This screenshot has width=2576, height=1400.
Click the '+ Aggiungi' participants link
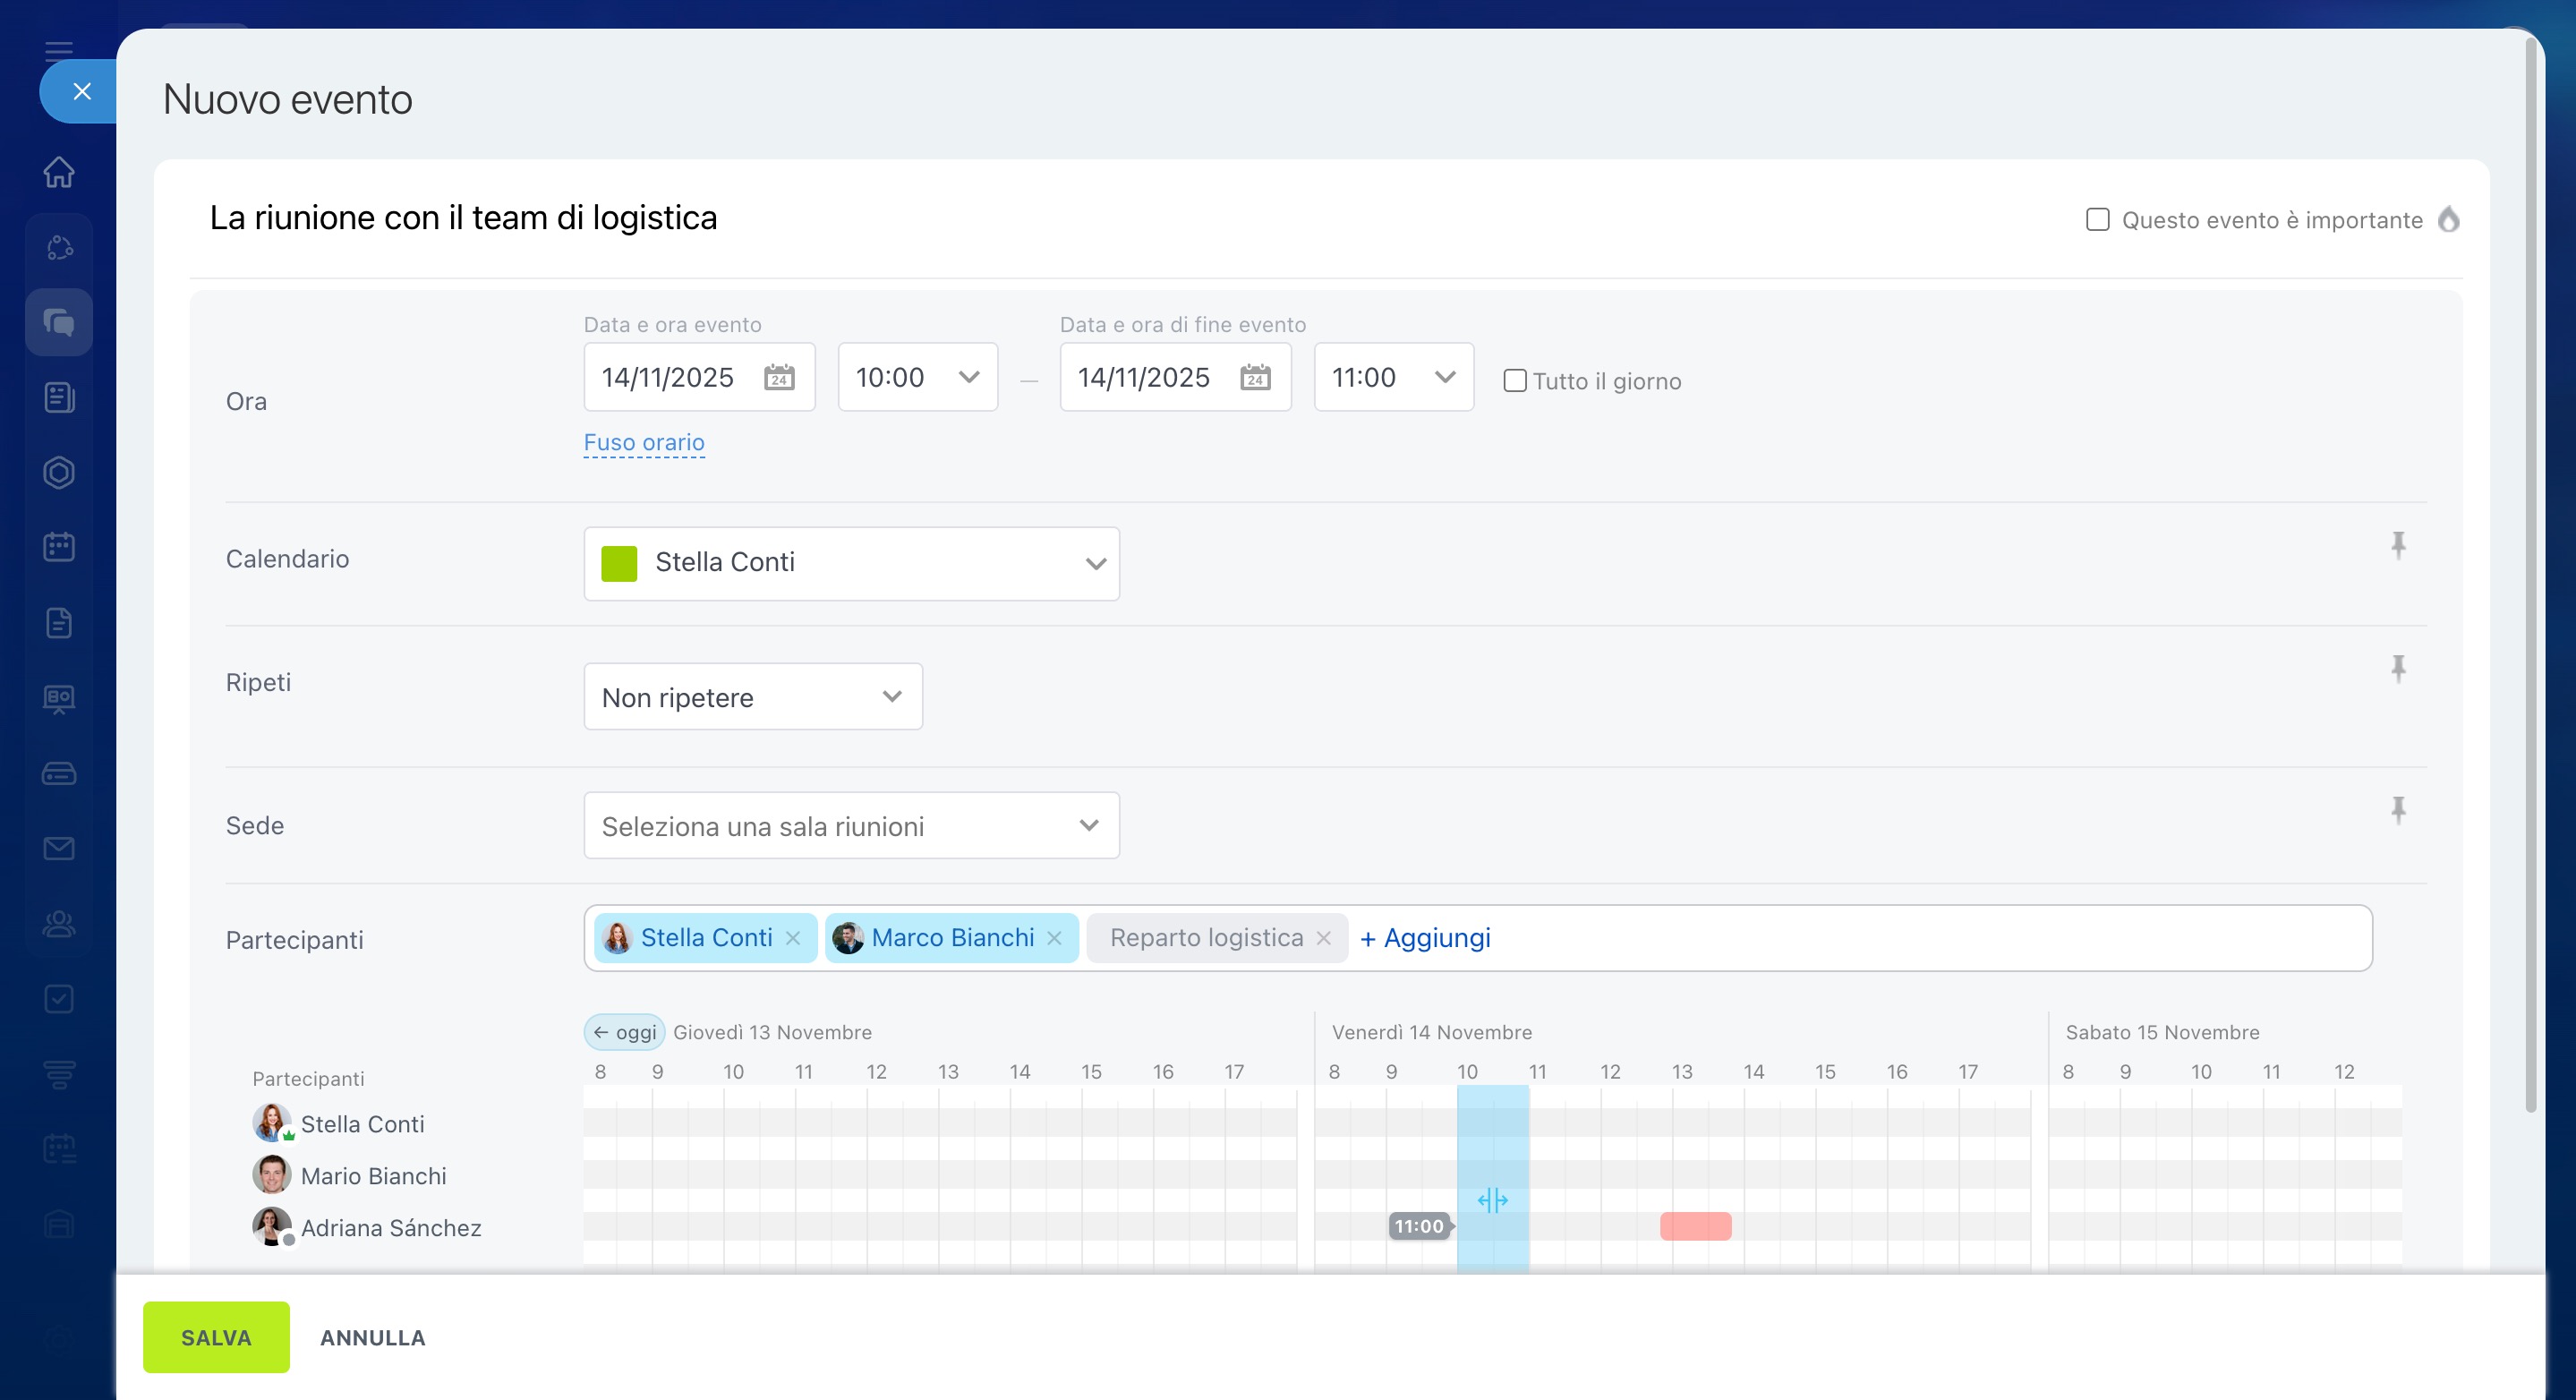[1425, 938]
